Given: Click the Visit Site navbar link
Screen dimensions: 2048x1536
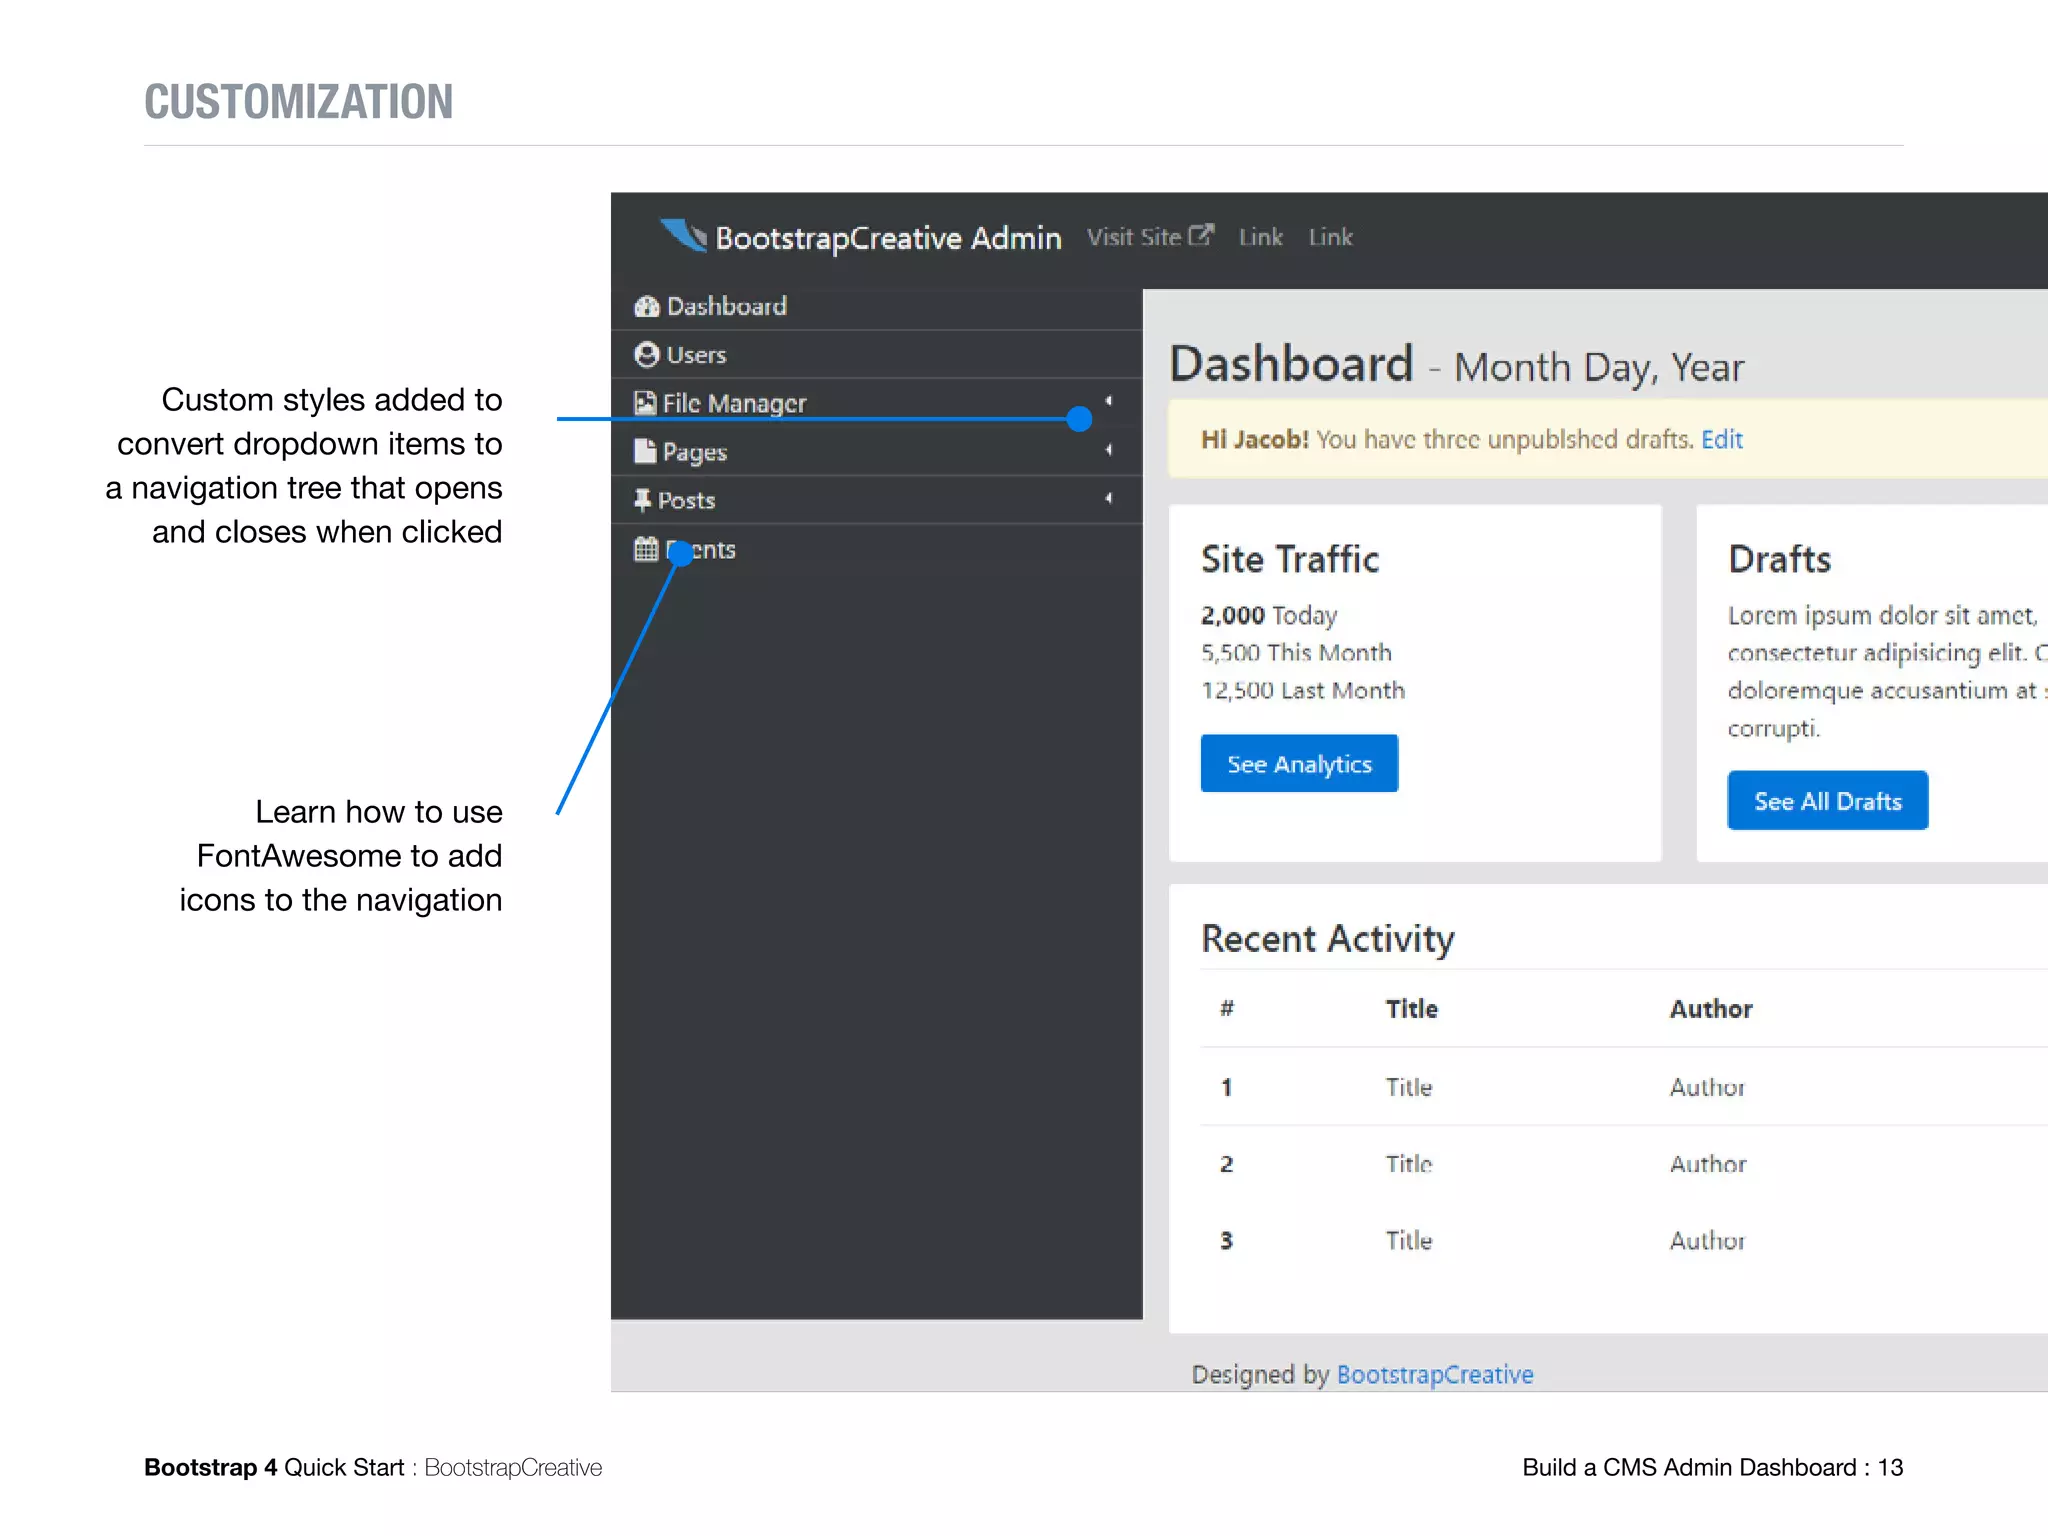Looking at the screenshot, I should (1134, 237).
